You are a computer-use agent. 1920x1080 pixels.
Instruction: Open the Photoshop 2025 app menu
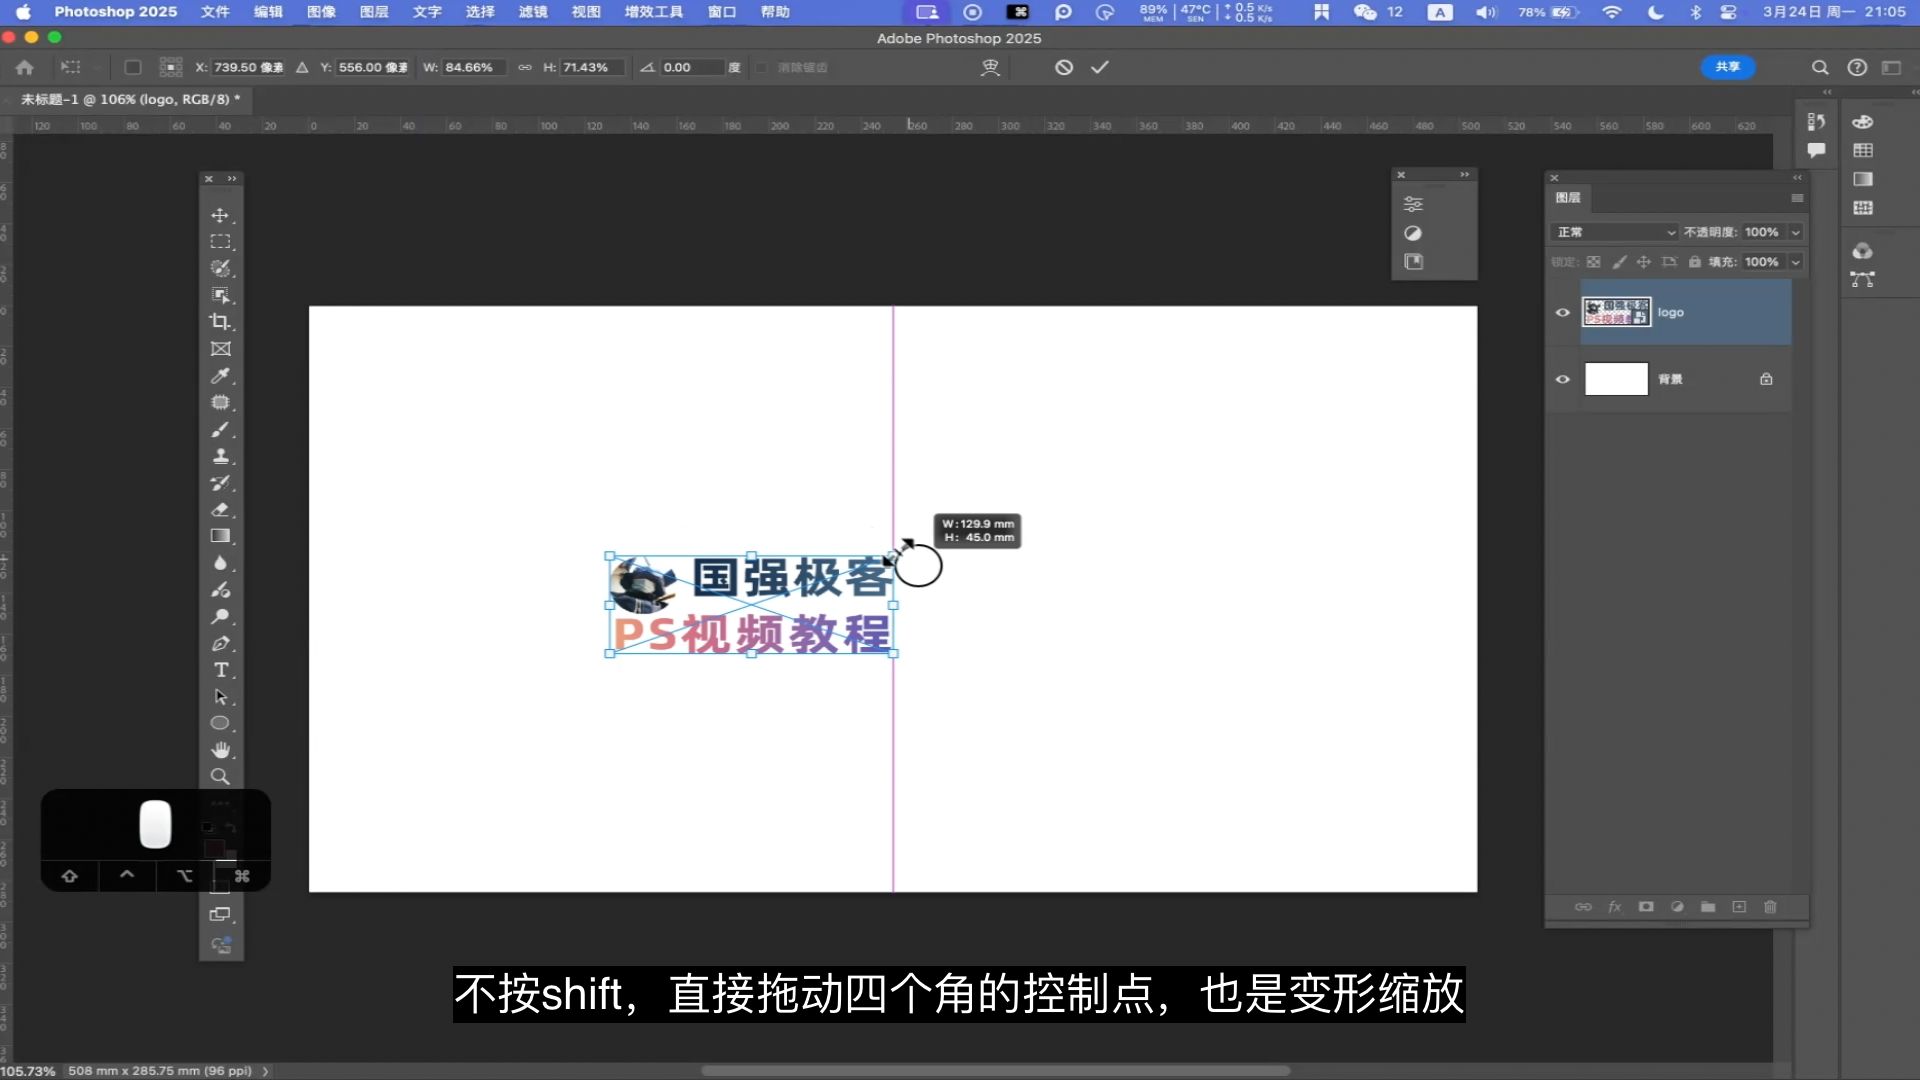pos(115,12)
